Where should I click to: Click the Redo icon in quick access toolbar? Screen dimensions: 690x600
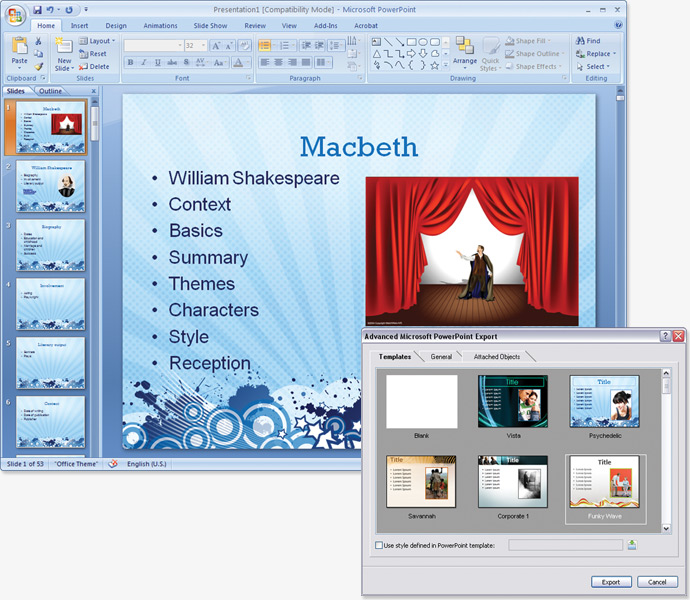point(69,9)
